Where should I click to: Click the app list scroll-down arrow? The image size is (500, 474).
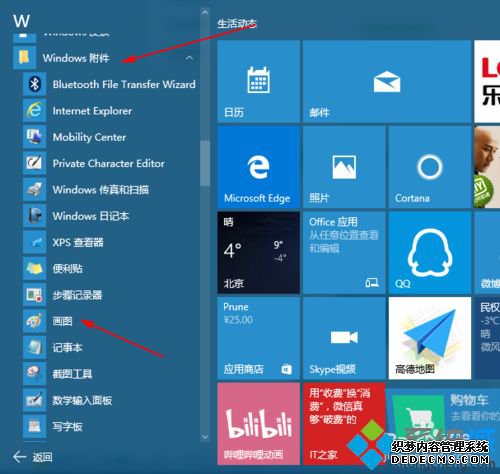coord(205,436)
